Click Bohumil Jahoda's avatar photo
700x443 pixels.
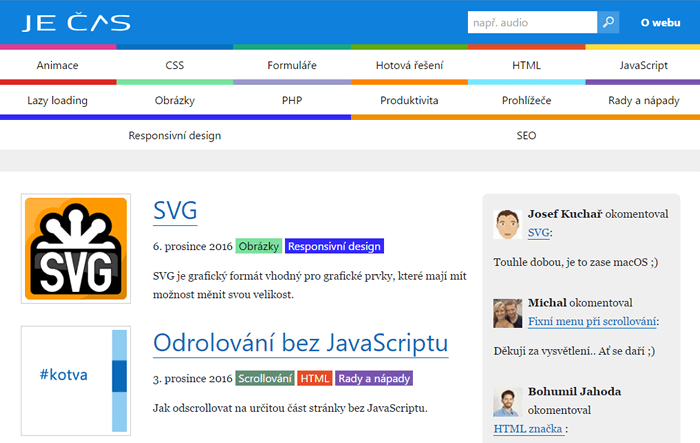pyautogui.click(x=507, y=401)
